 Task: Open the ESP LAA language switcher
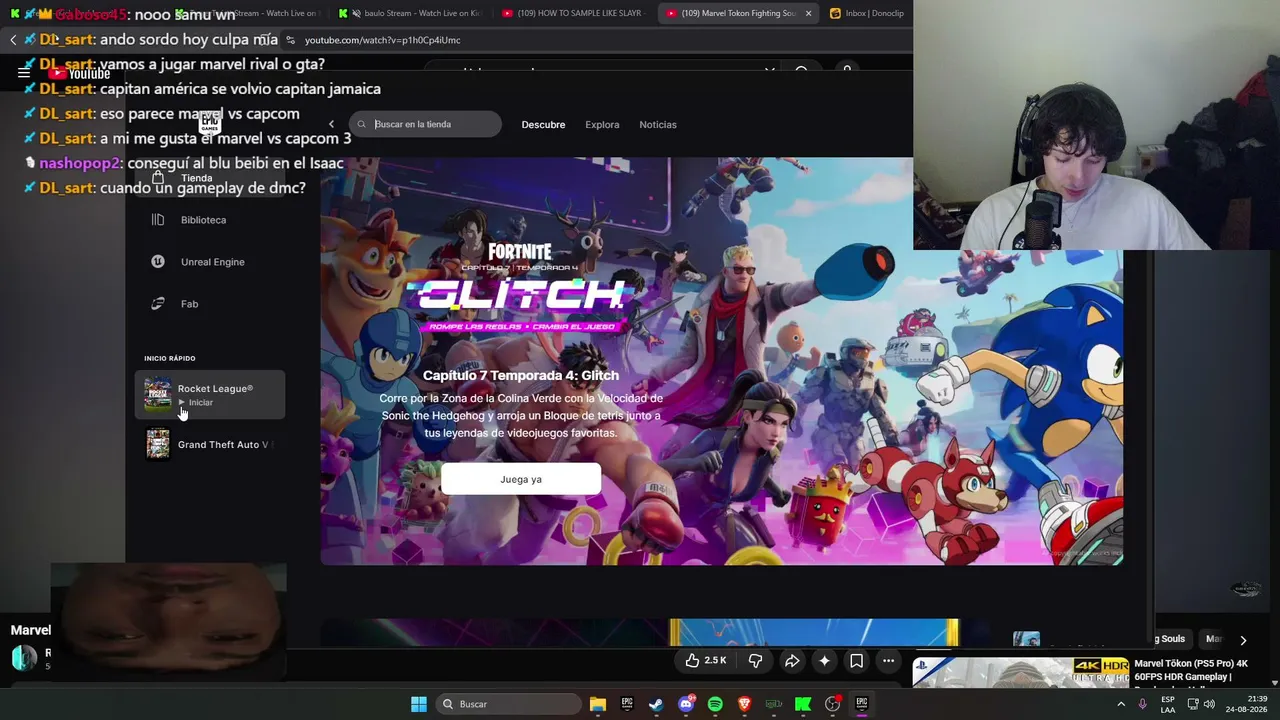(x=1168, y=704)
